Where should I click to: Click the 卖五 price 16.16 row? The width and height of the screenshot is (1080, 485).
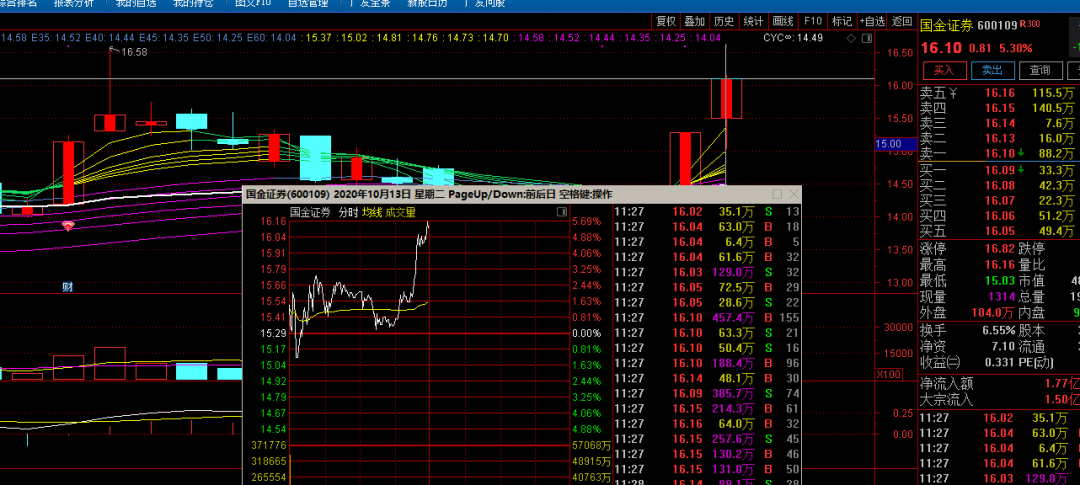[999, 92]
